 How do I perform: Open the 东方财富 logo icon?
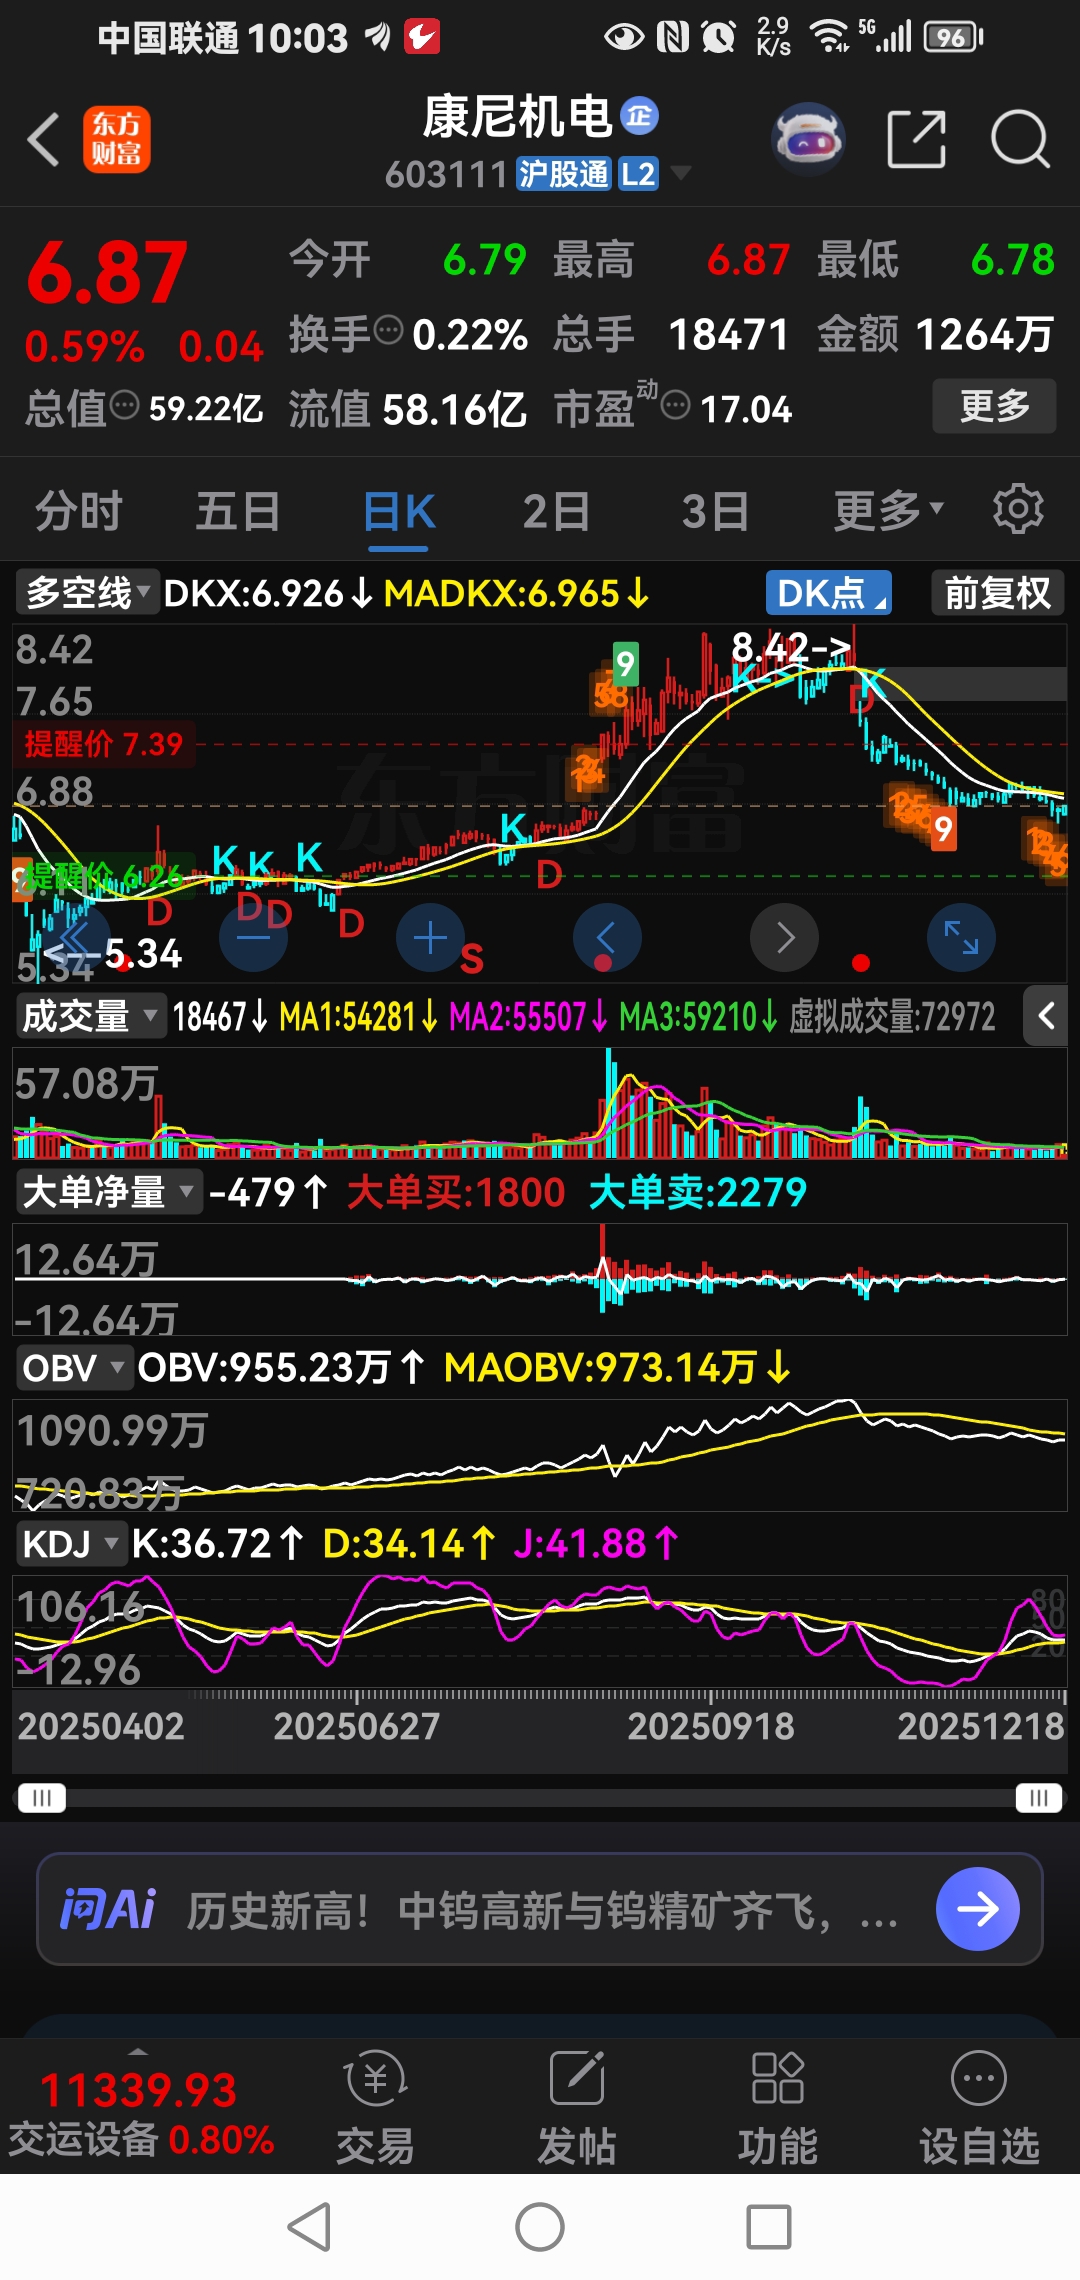point(117,139)
